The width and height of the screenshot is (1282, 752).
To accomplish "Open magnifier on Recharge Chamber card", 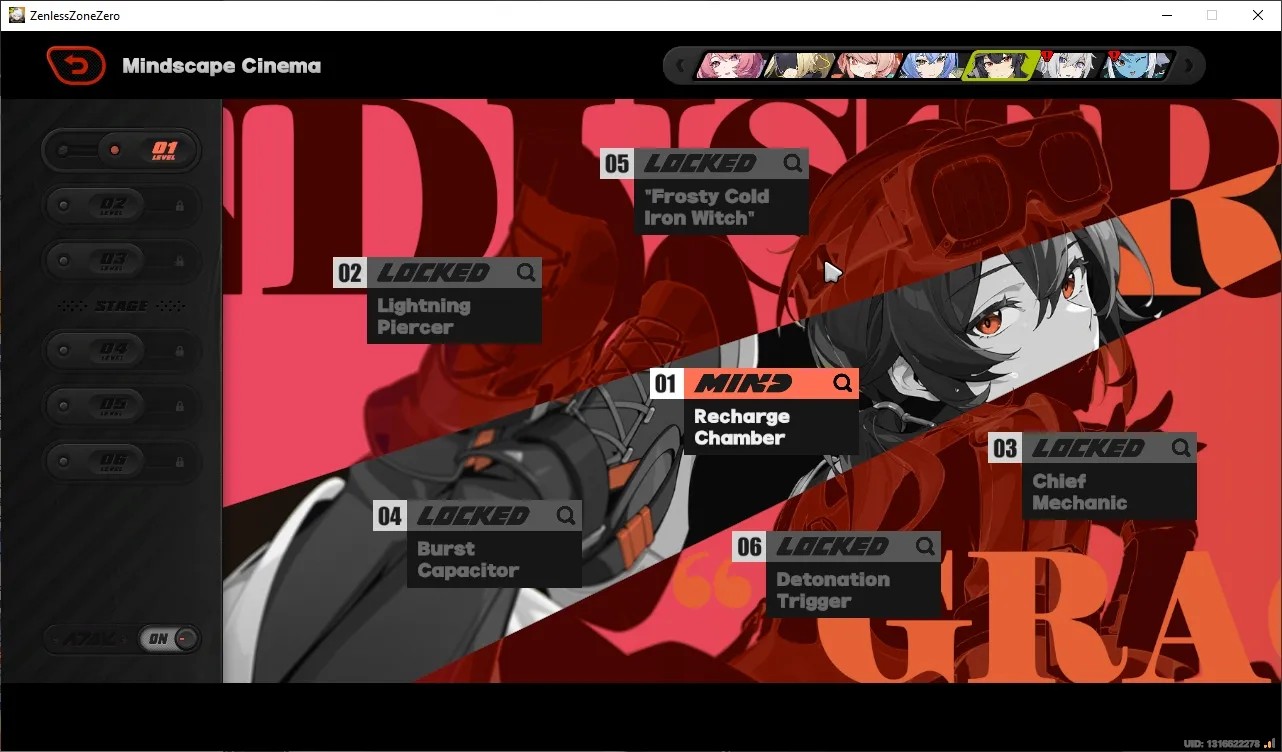I will (x=842, y=383).
